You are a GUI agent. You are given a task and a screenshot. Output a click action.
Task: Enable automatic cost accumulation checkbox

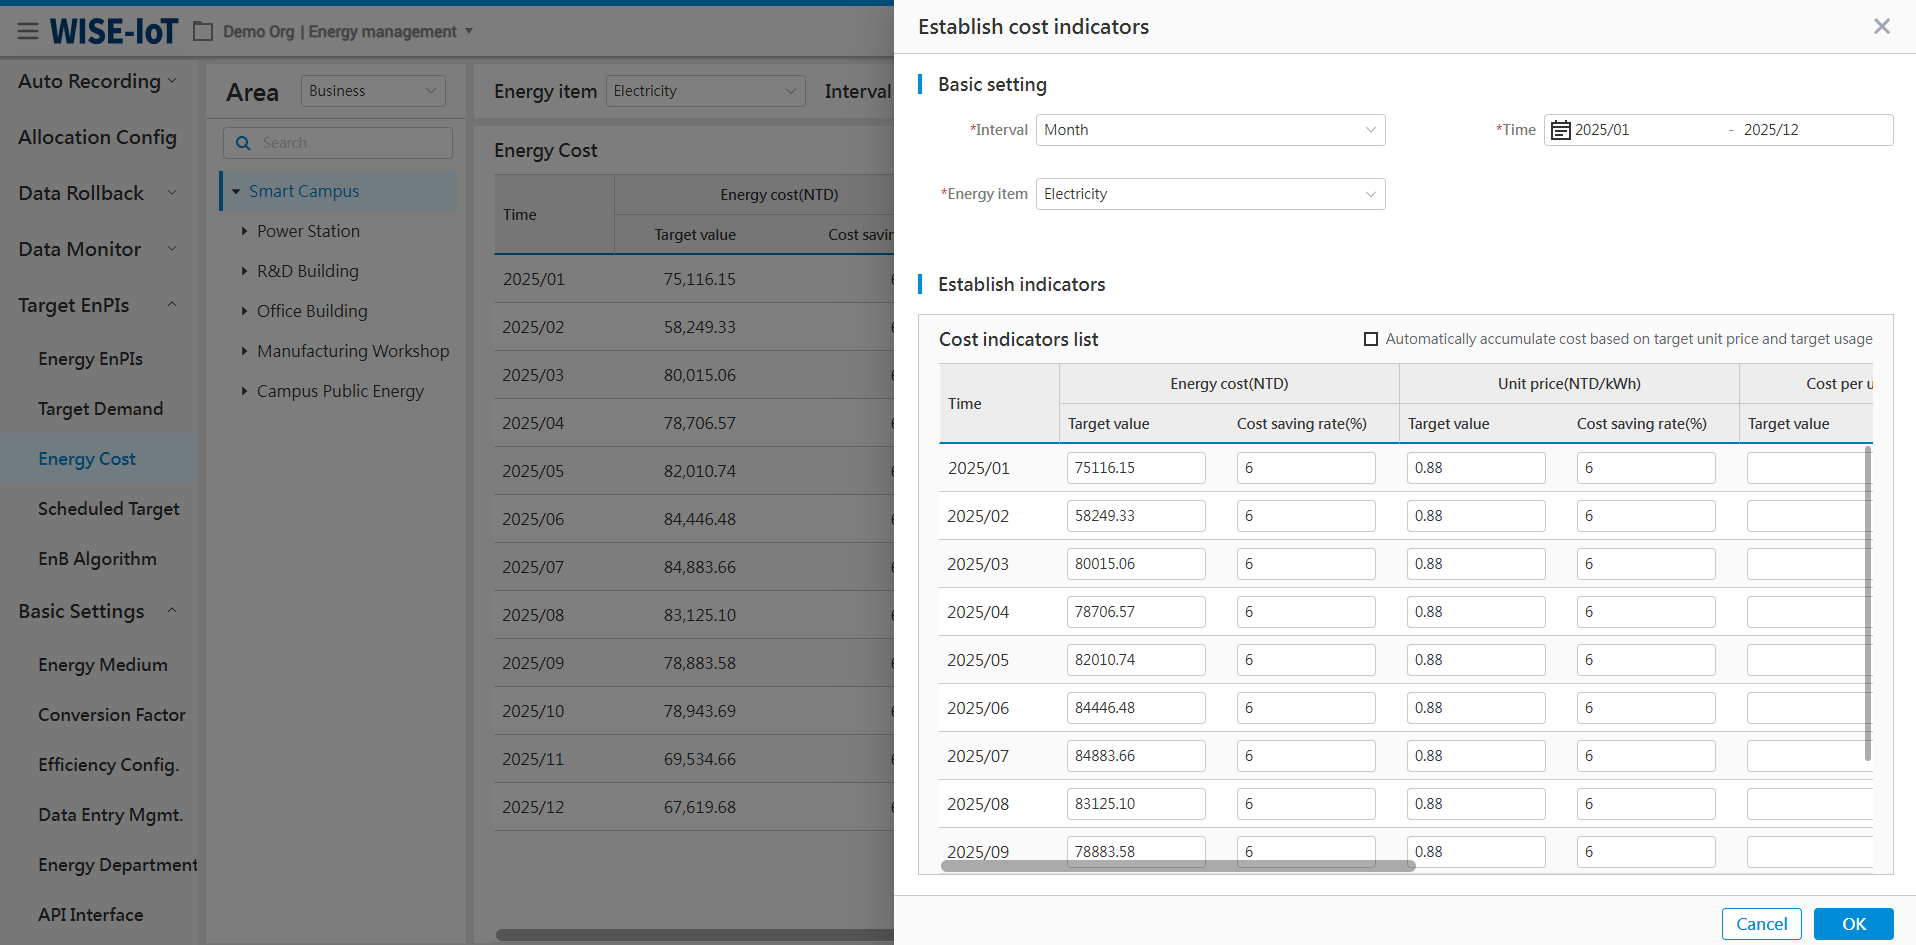point(1371,339)
